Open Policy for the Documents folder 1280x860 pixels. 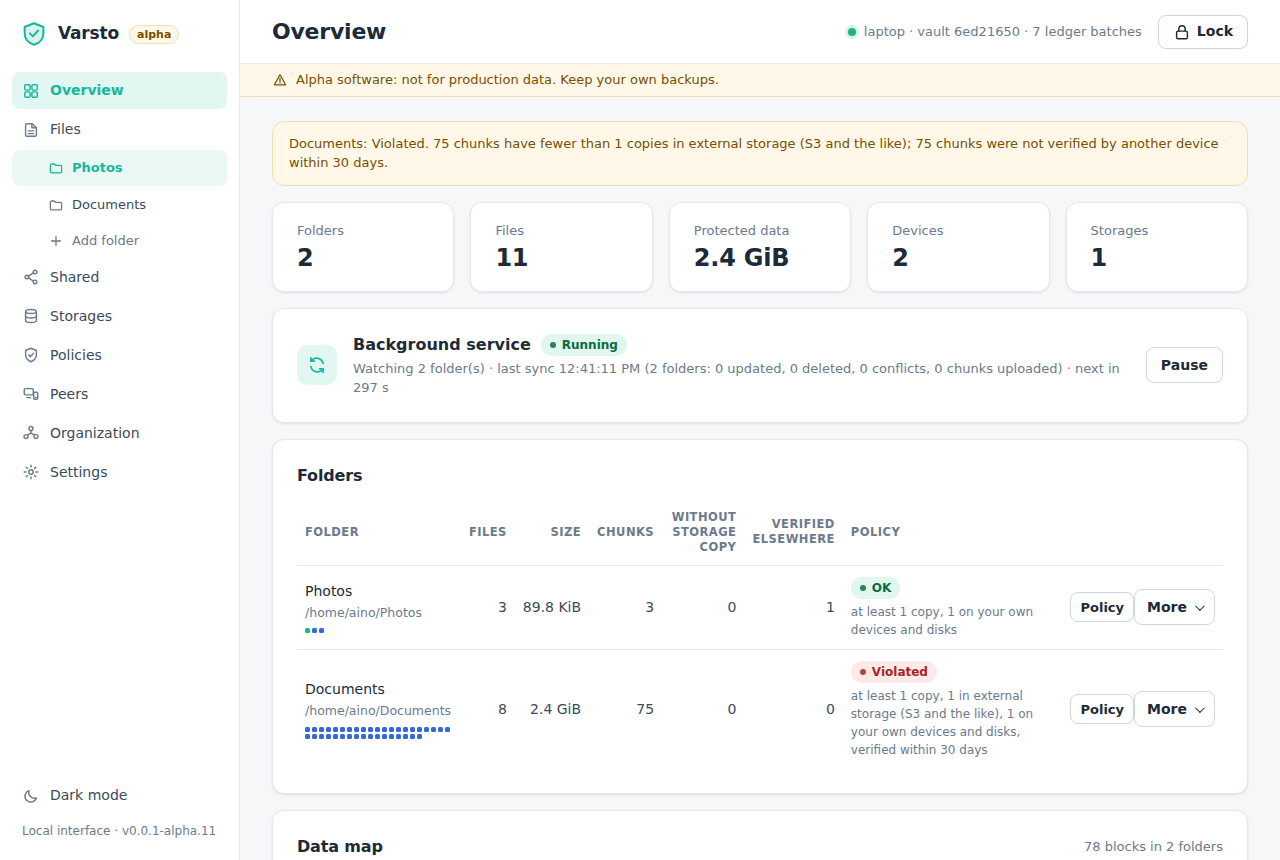tap(1102, 709)
